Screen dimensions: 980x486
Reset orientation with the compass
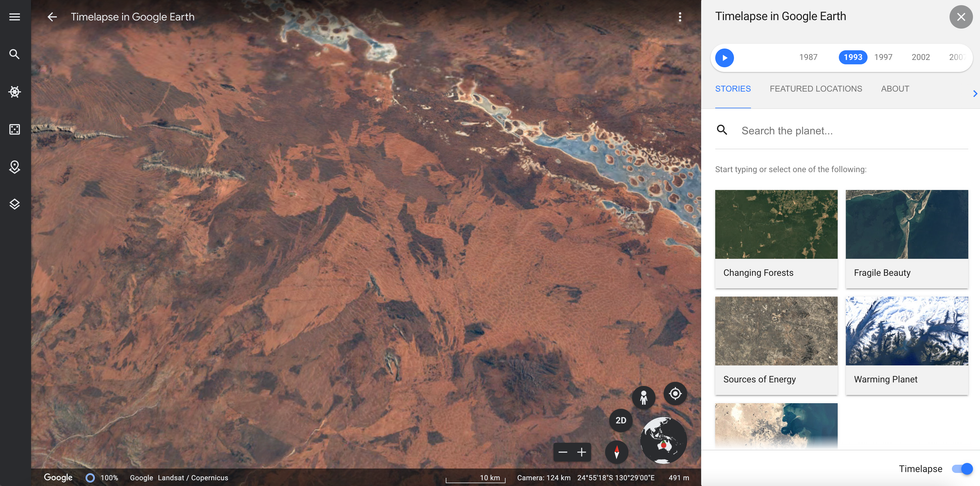pyautogui.click(x=616, y=452)
